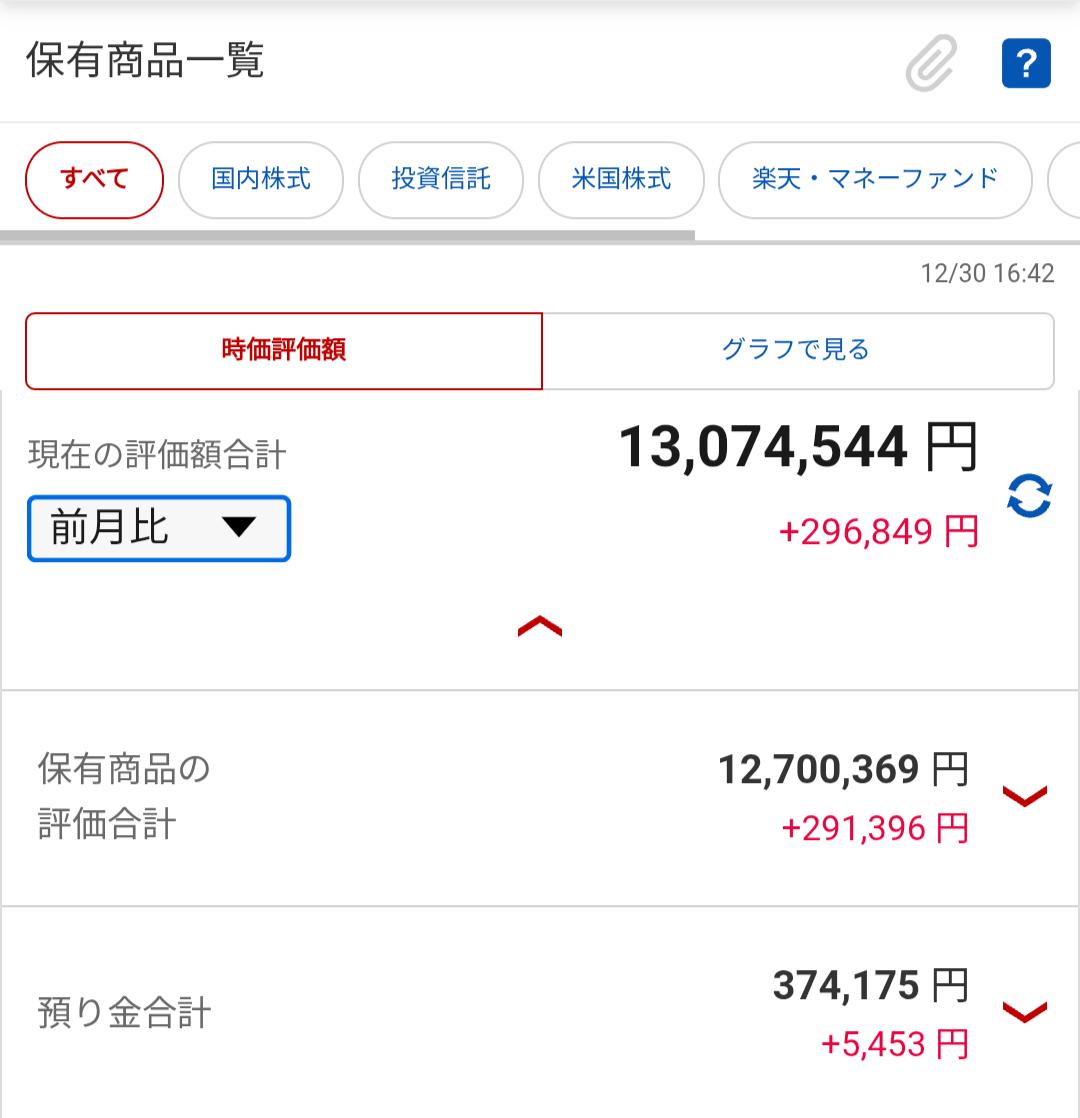Open the 前月比 comparison dropdown
Image resolution: width=1080 pixels, height=1118 pixels.
[x=159, y=528]
